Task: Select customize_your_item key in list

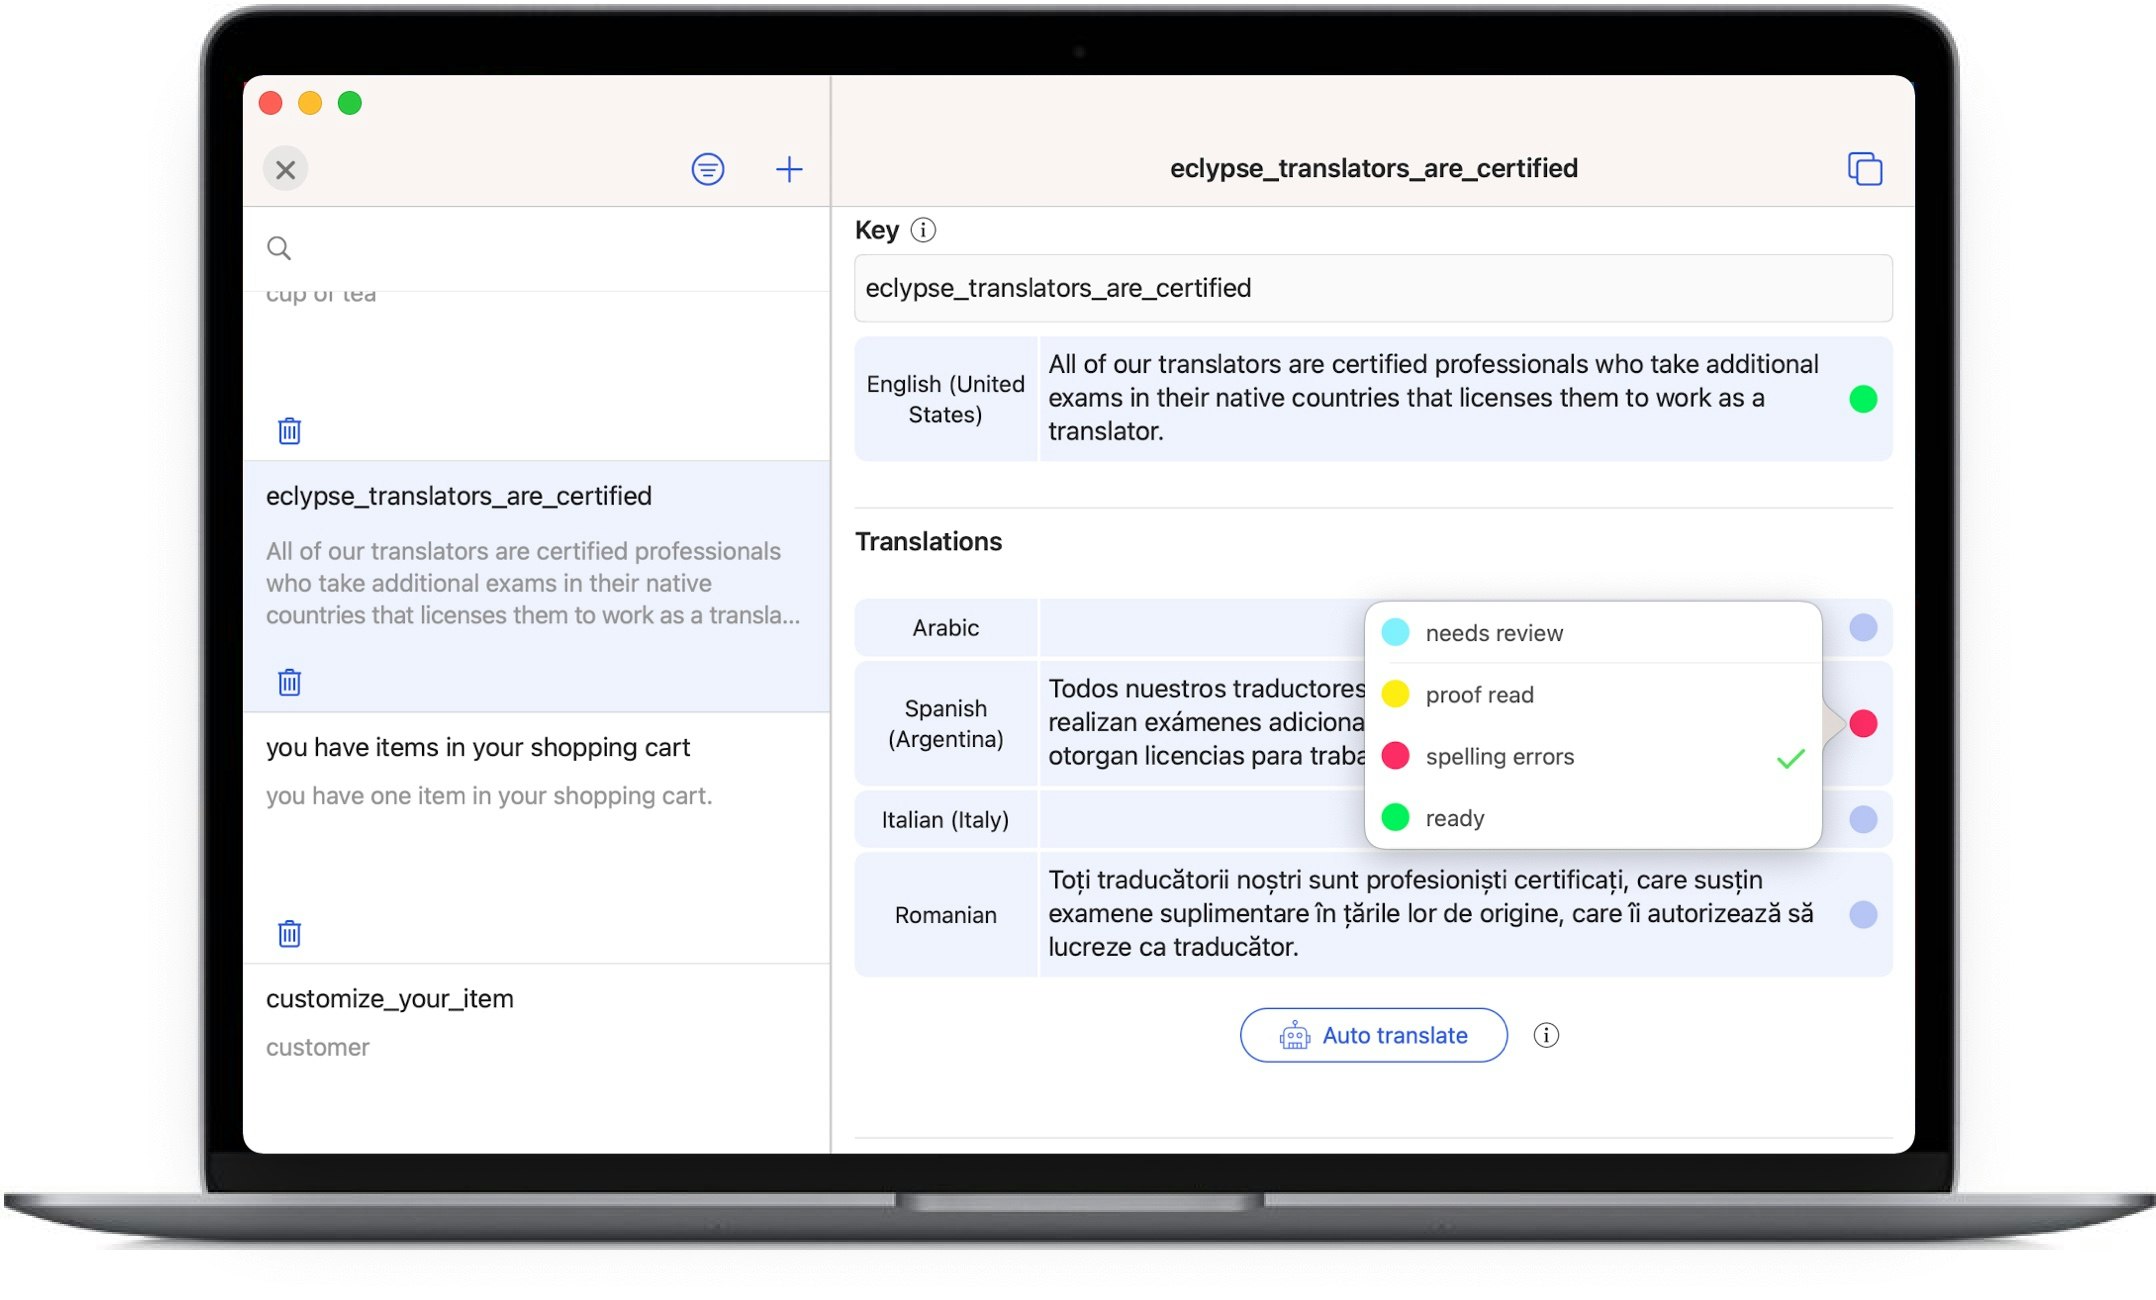Action: (536, 1058)
